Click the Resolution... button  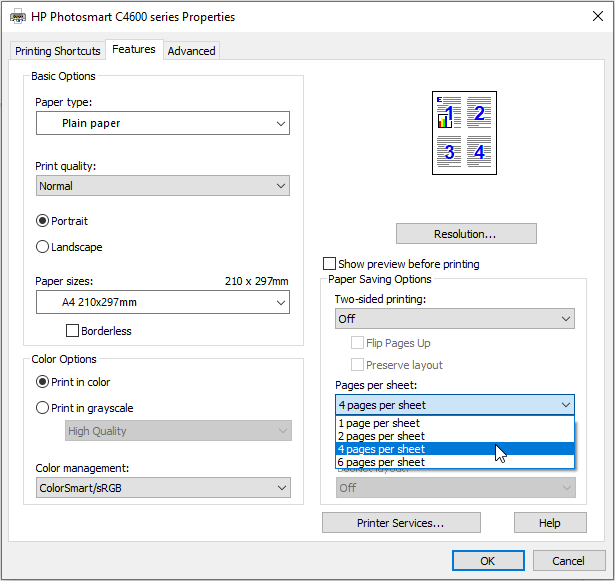(466, 234)
